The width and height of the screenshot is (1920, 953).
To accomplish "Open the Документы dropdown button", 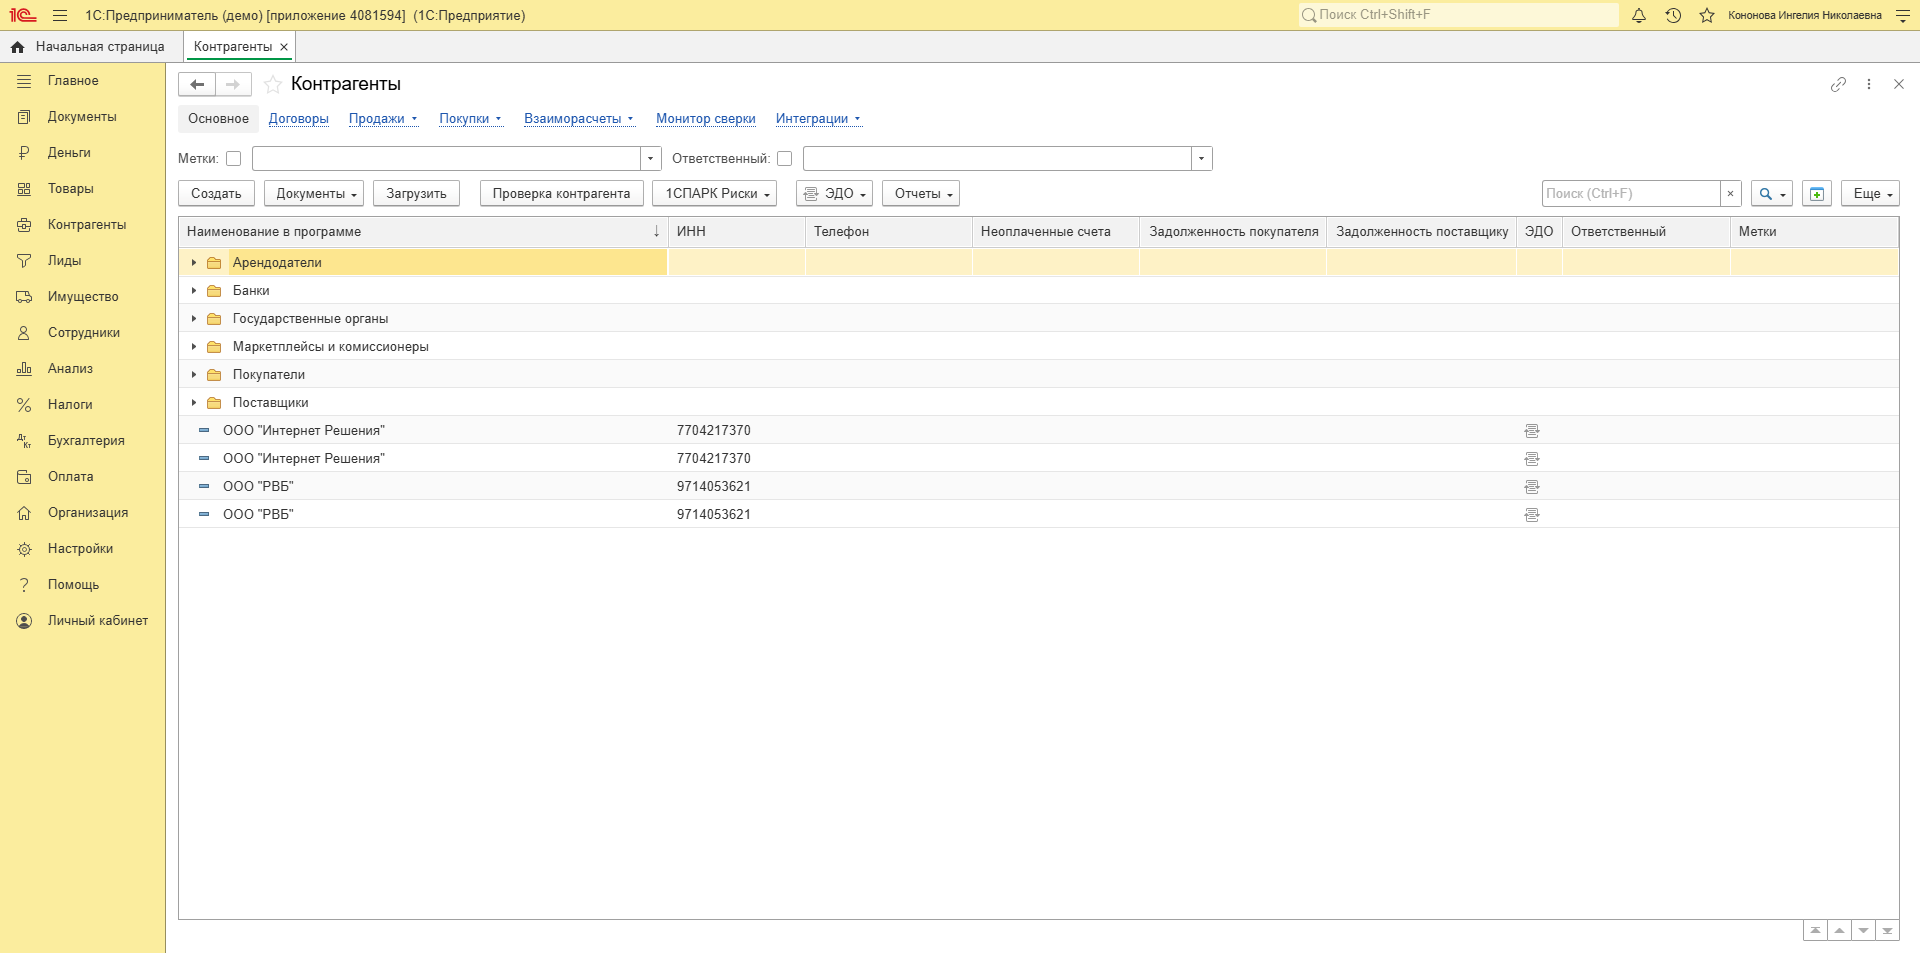I will tap(314, 194).
